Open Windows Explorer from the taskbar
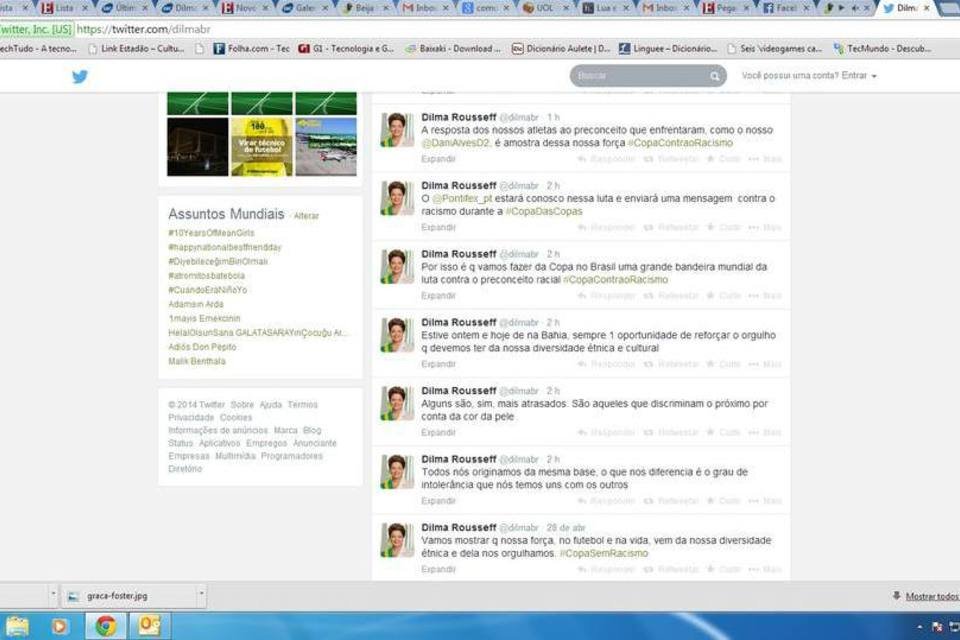Viewport: 960px width, 640px height. 17,626
